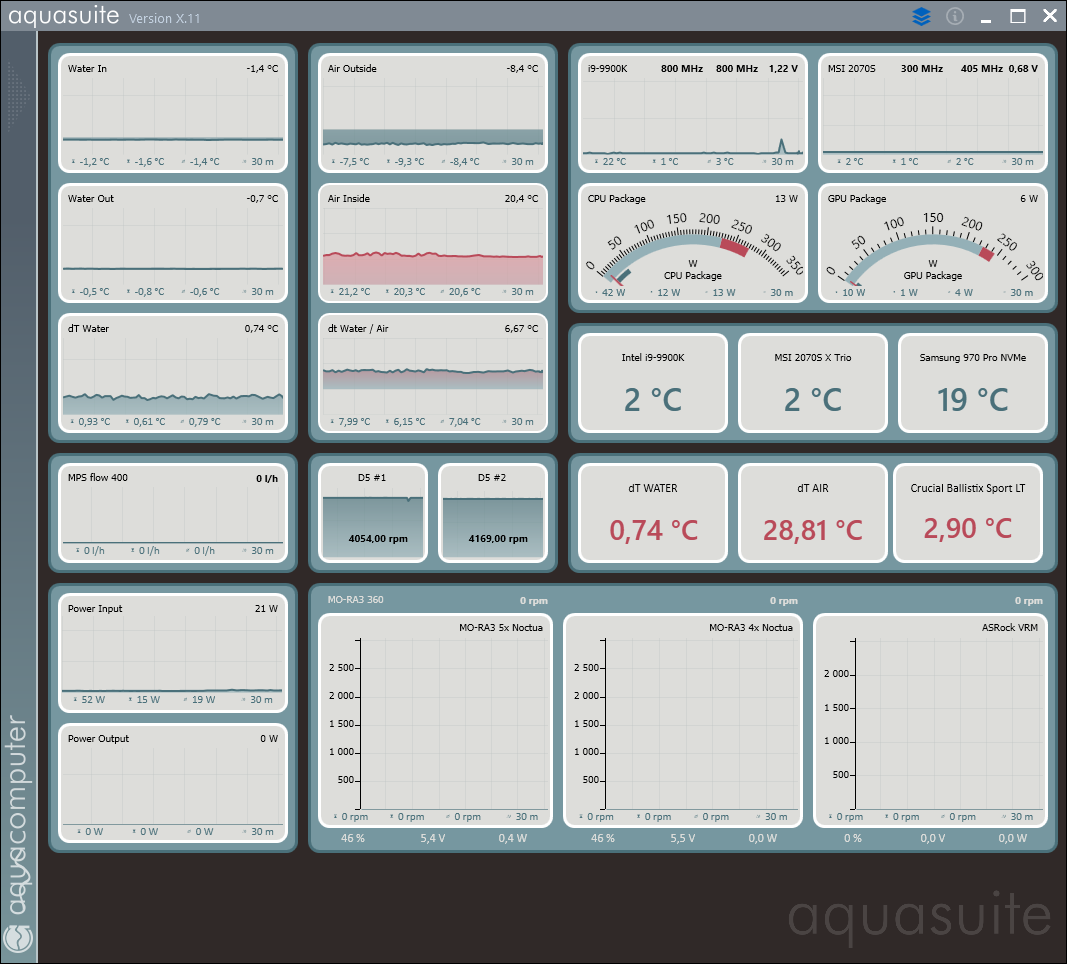Click the Crucial Ballistix Sport LT tile

pos(968,513)
